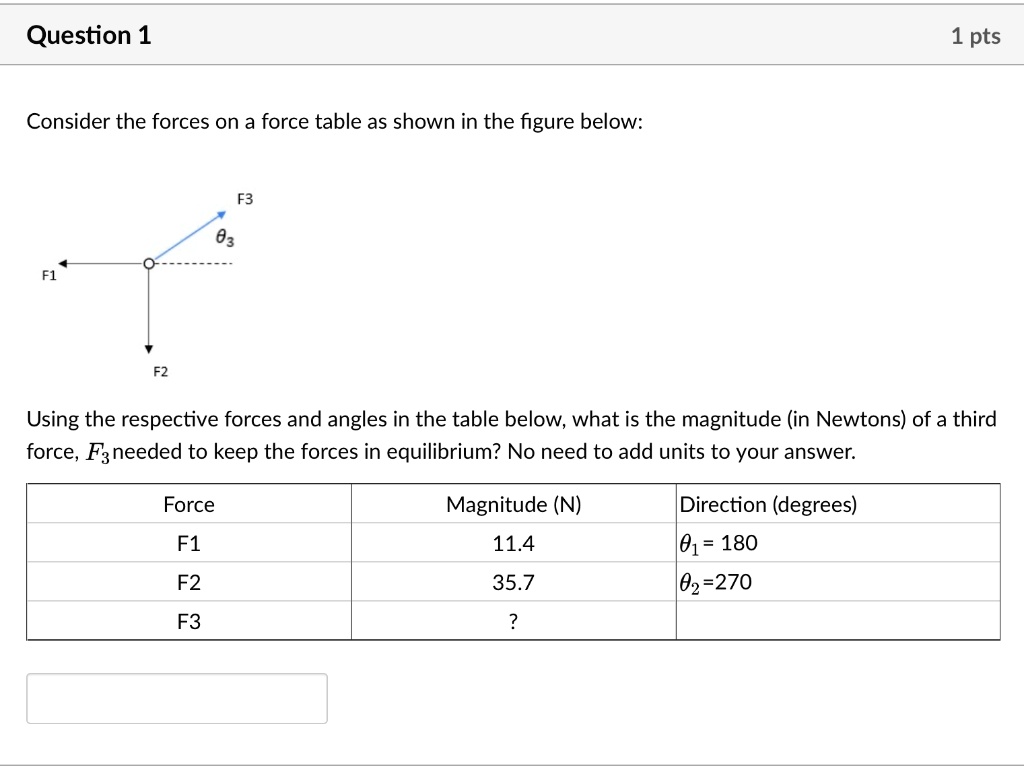This screenshot has width=1024, height=774.
Task: Select the F3 row in the table
Action: [188, 621]
